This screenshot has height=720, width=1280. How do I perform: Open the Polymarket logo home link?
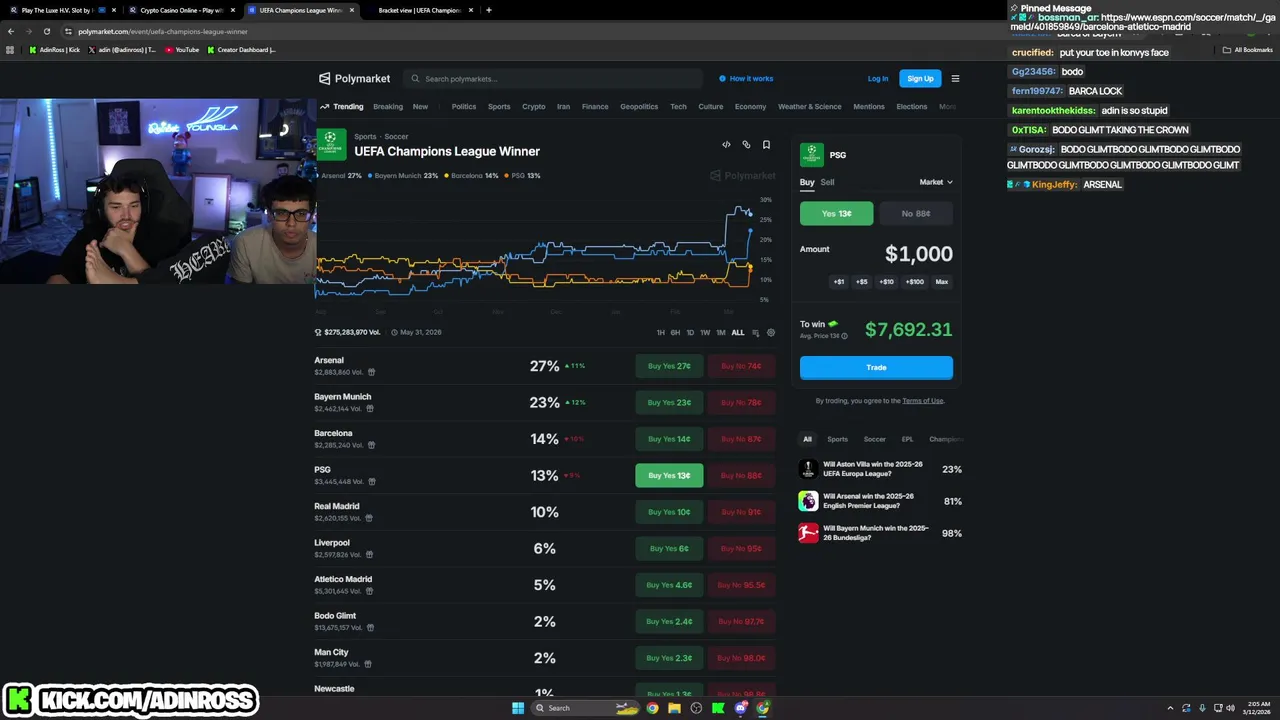tap(354, 78)
